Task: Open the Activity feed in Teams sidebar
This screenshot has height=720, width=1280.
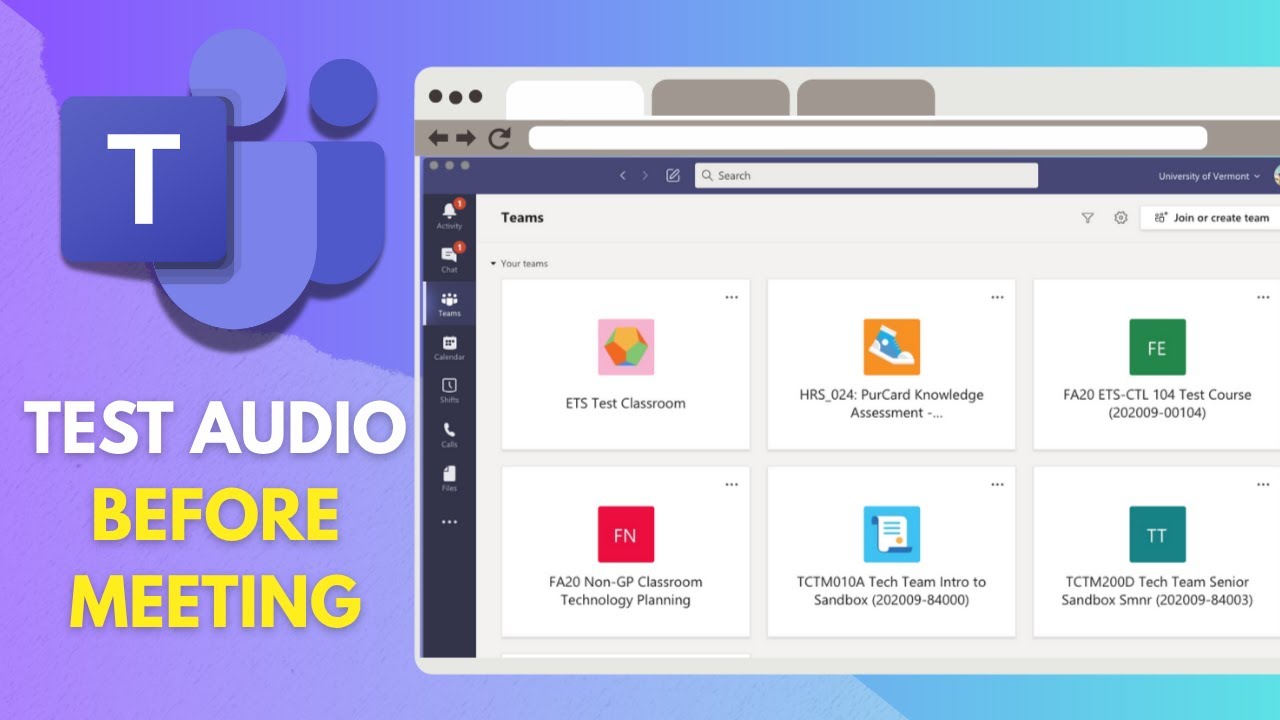Action: [449, 214]
